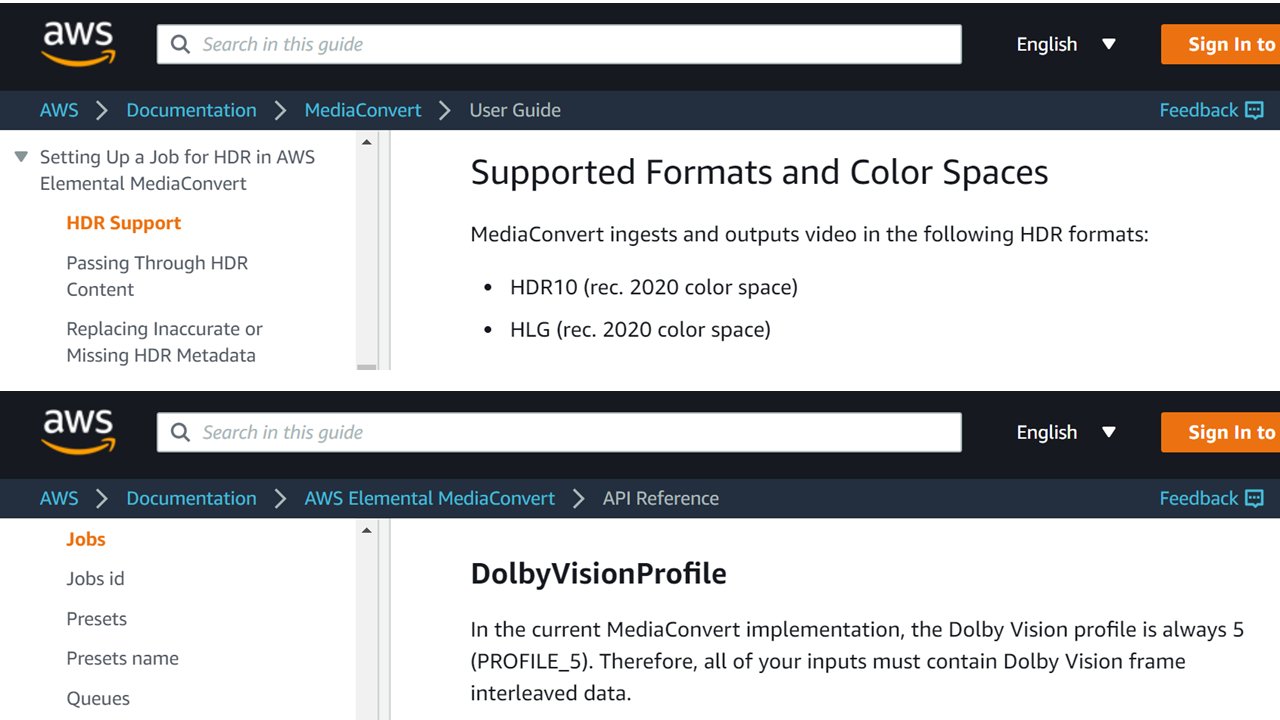Open 'Passing Through HDR Content' sidebar item
The width and height of the screenshot is (1280, 720).
[157, 276]
